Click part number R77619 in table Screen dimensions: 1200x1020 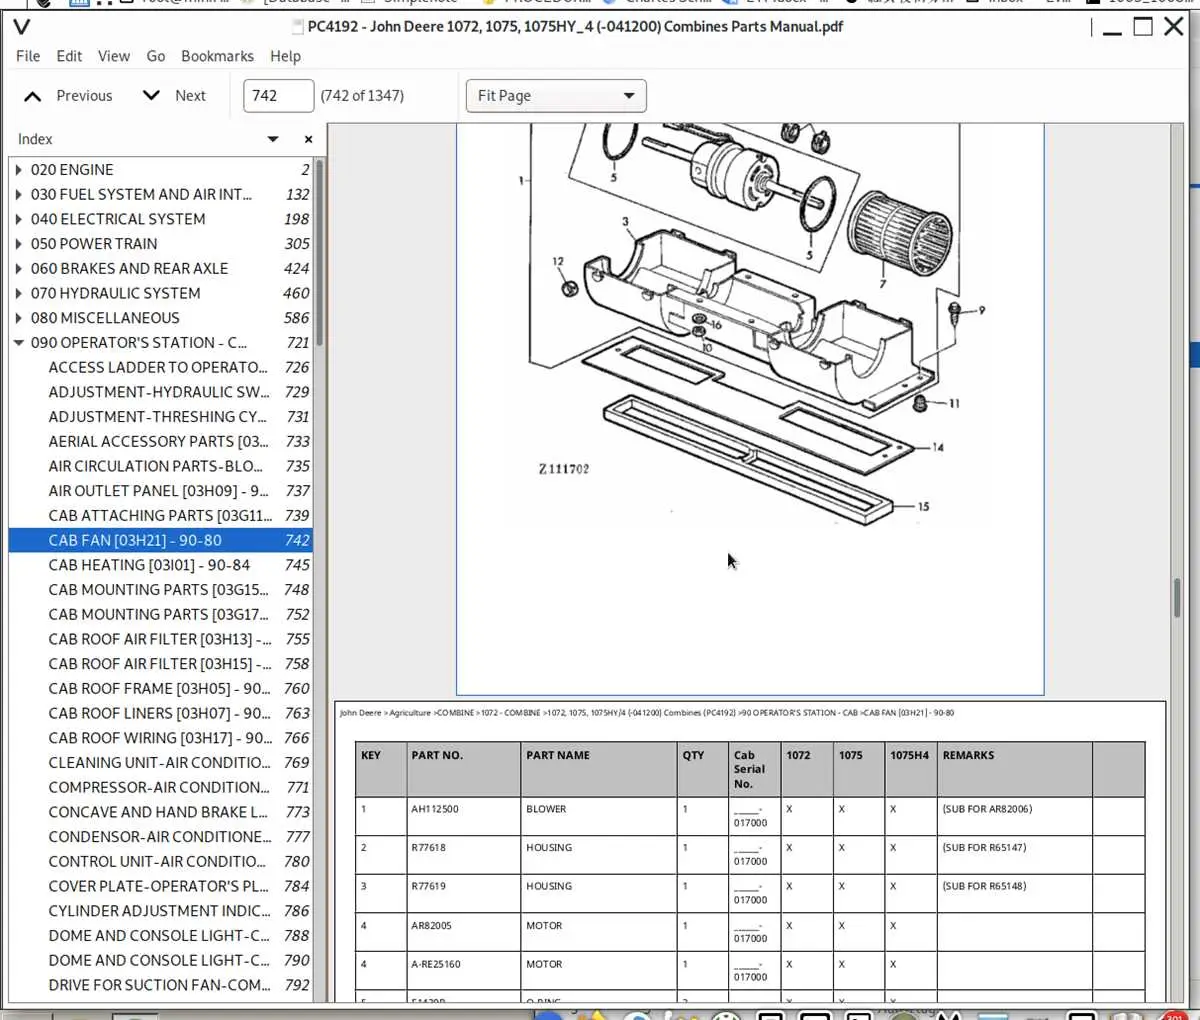pos(428,886)
